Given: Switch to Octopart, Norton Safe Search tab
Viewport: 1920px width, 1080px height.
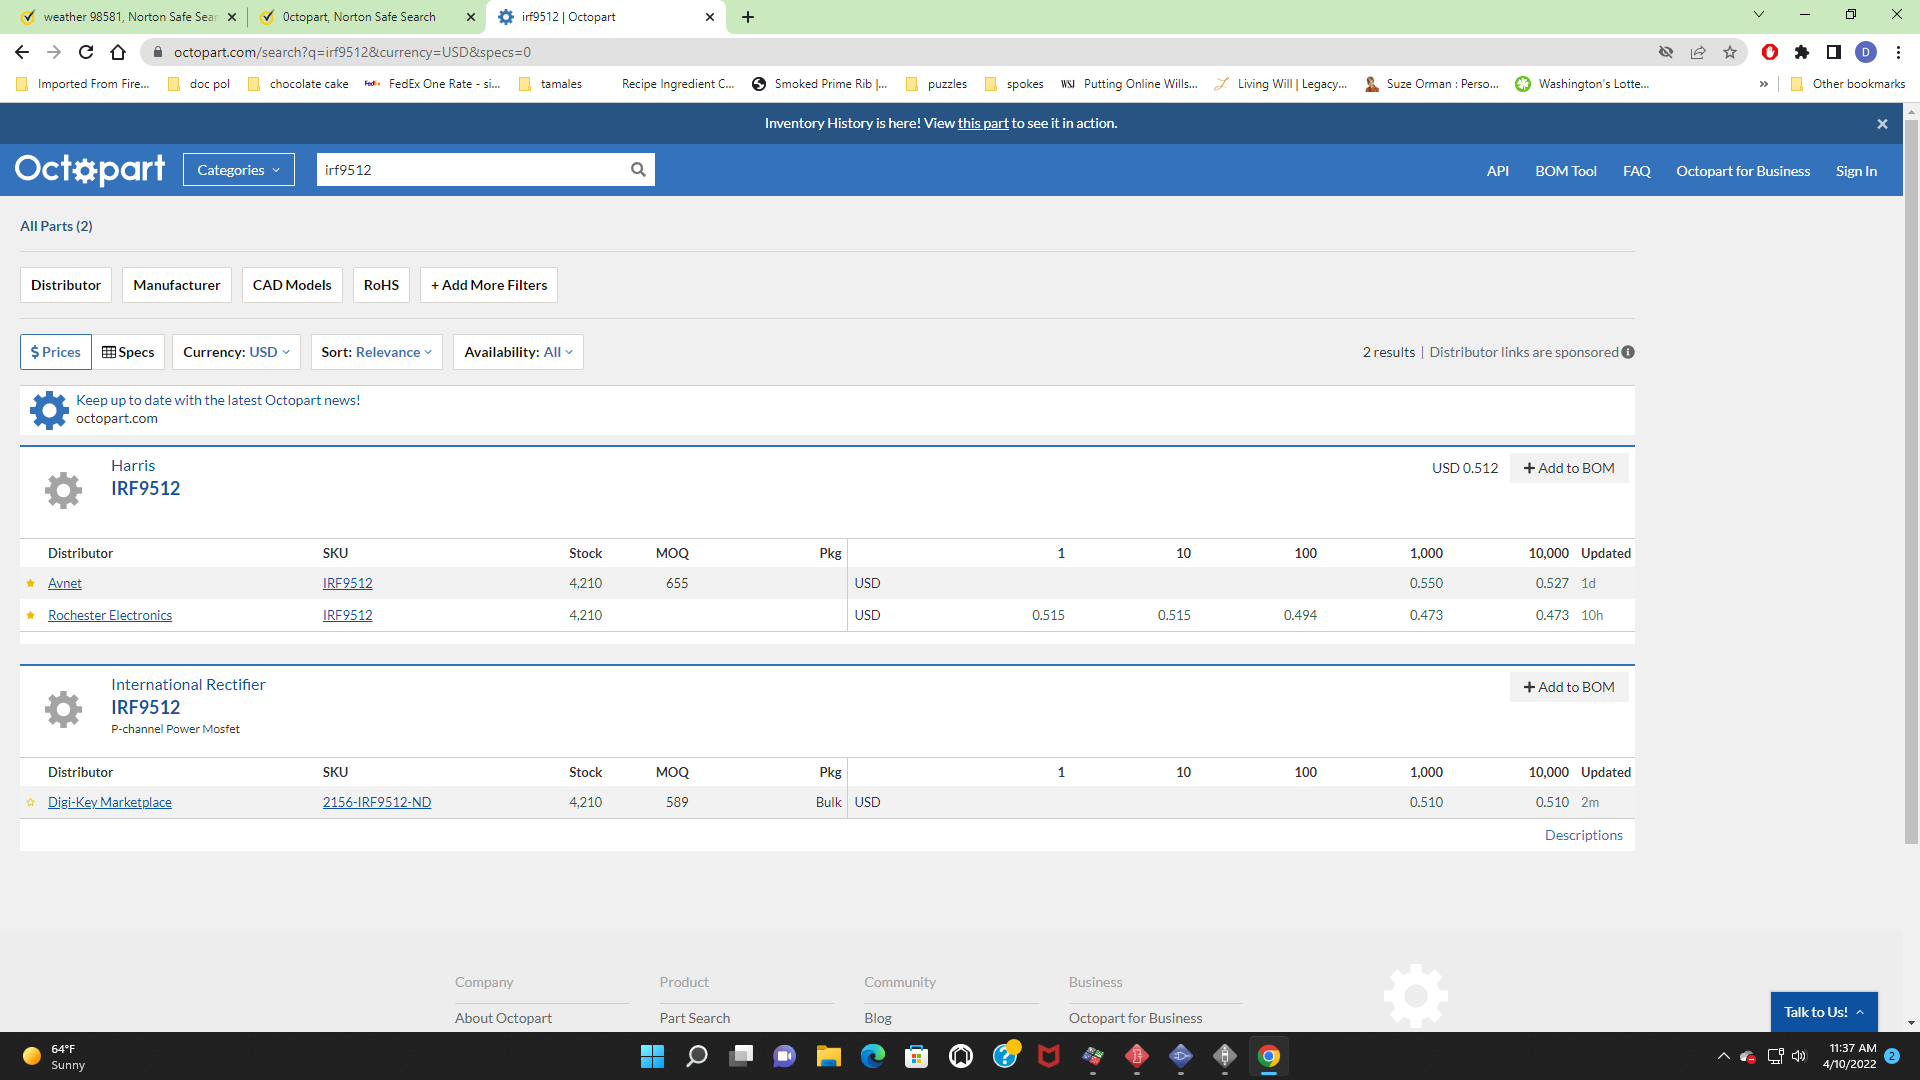Looking at the screenshot, I should pos(365,17).
